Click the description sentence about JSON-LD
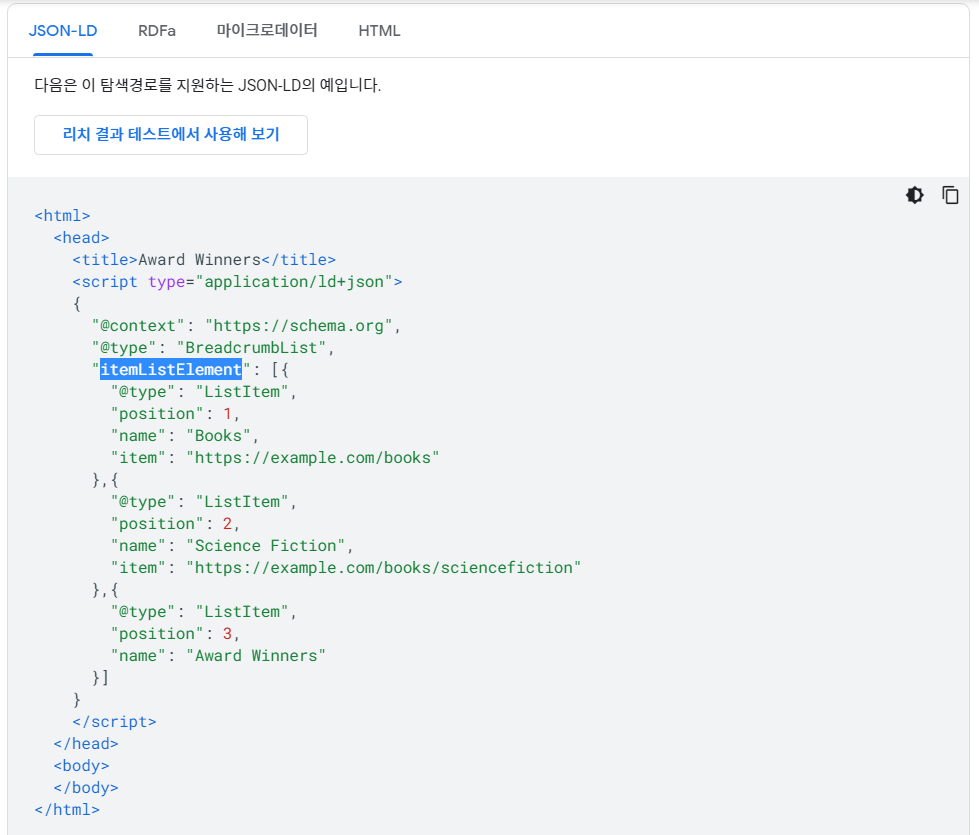 [x=207, y=85]
